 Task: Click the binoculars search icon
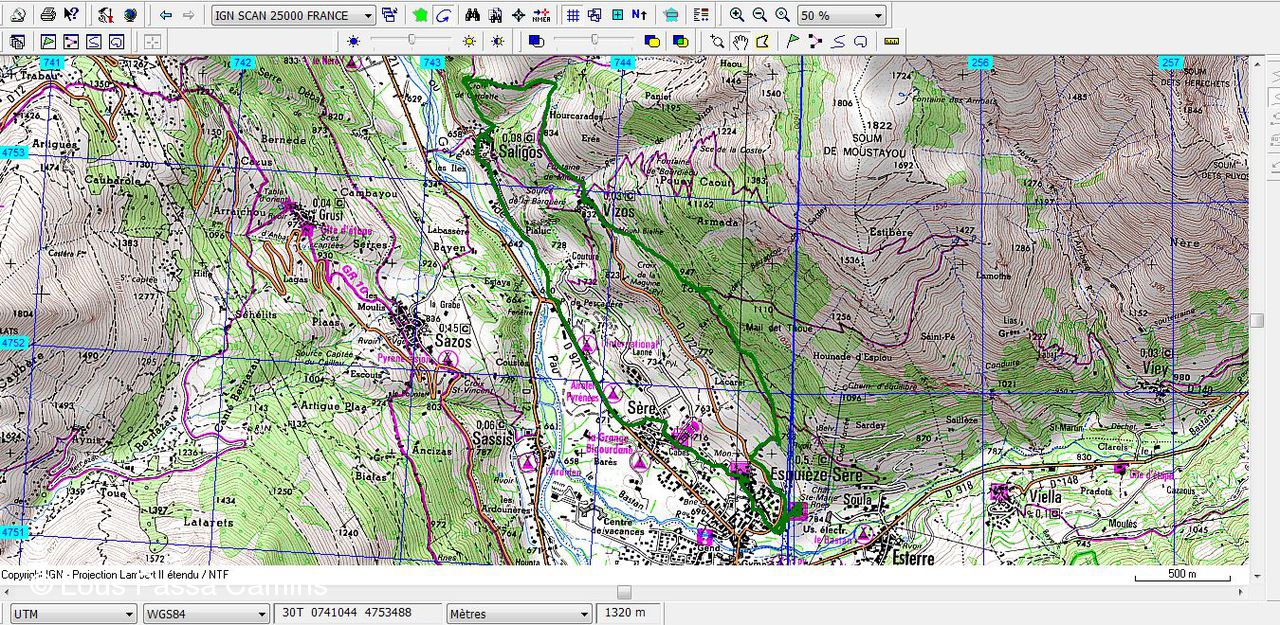[472, 15]
